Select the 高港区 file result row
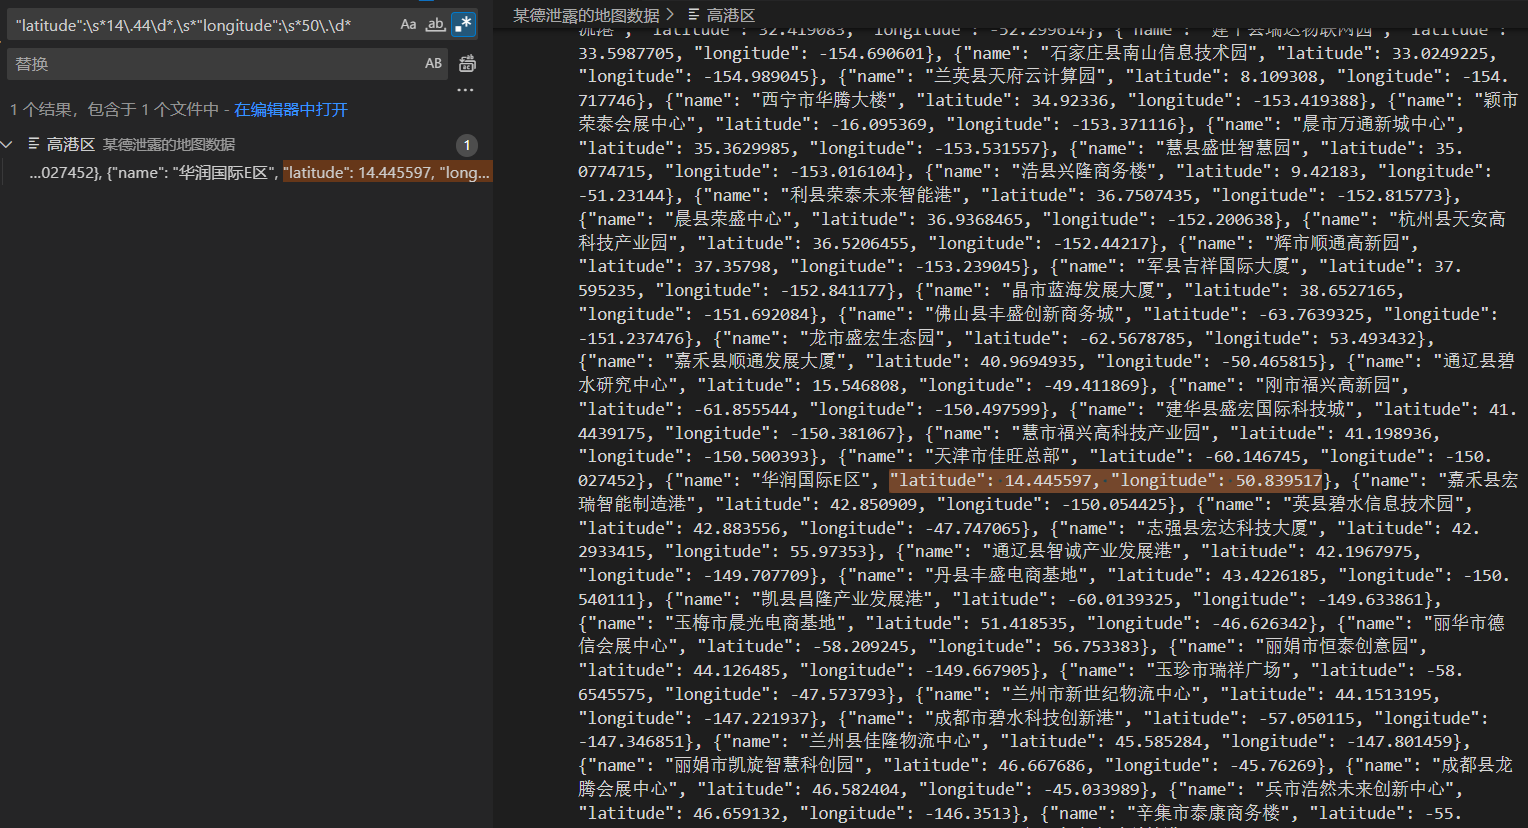Viewport: 1528px width, 828px height. click(246, 145)
